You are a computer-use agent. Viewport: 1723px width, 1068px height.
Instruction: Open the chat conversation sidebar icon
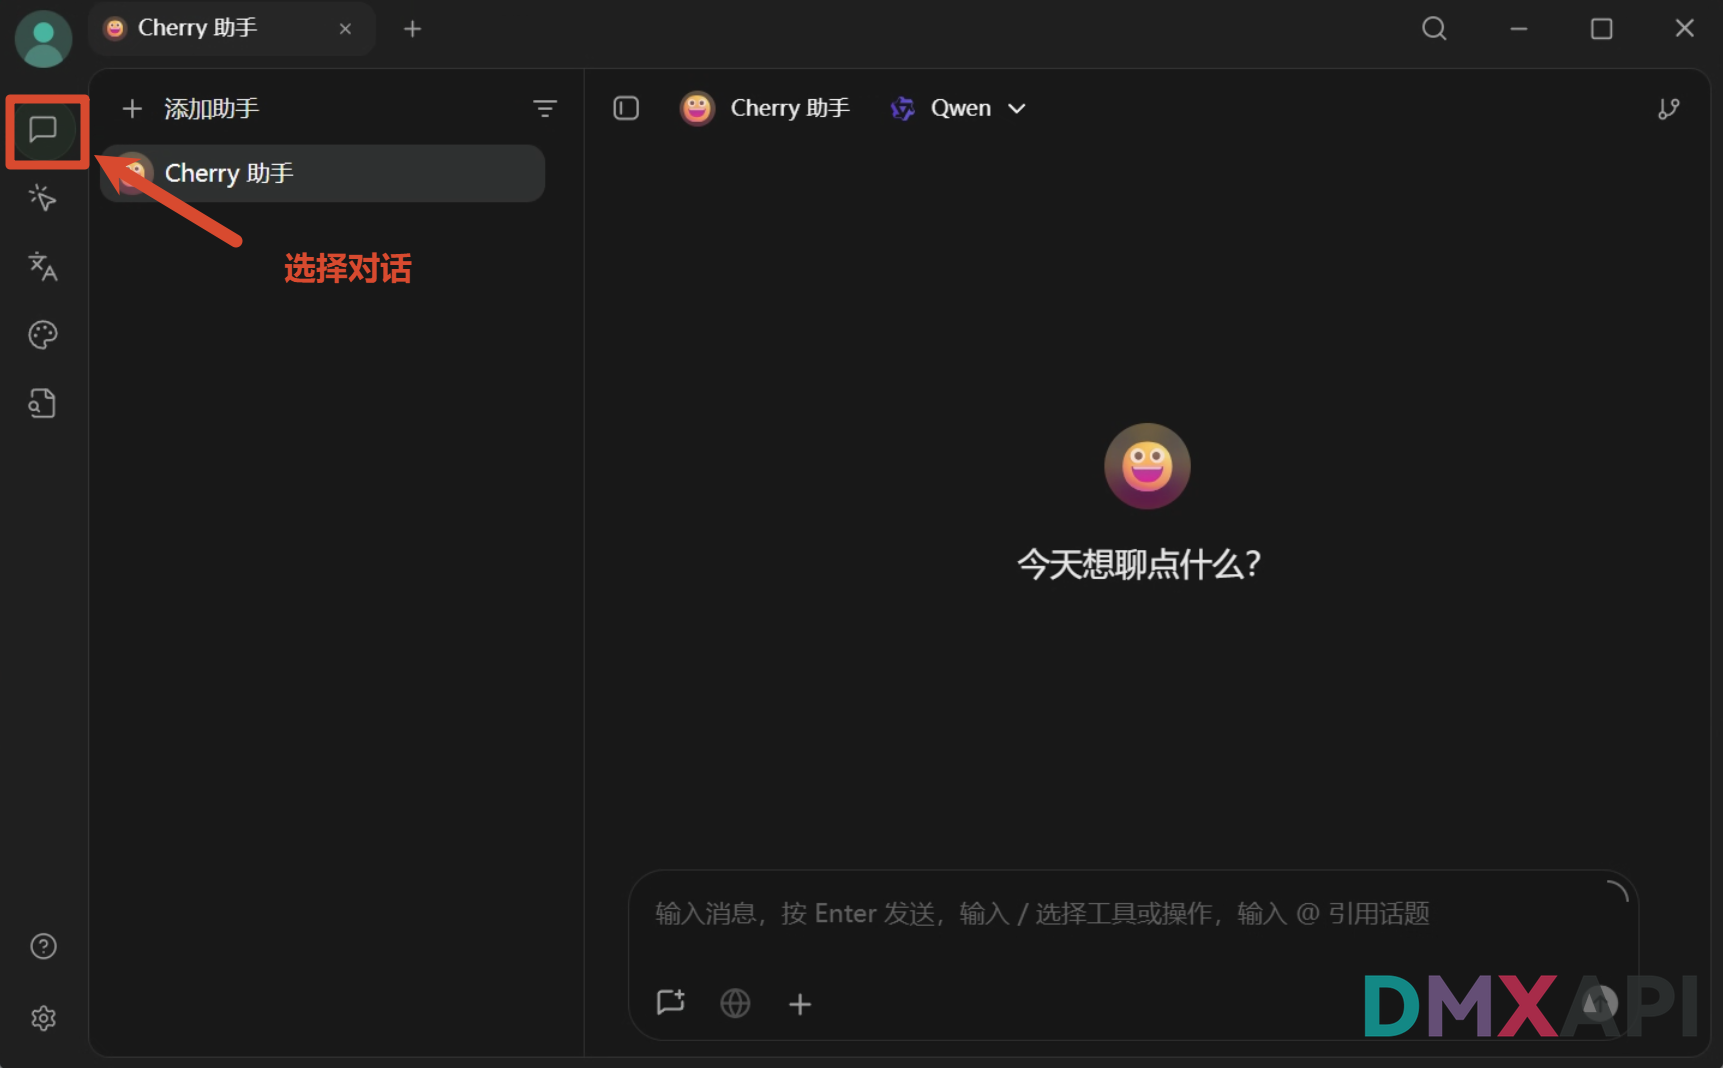43,129
